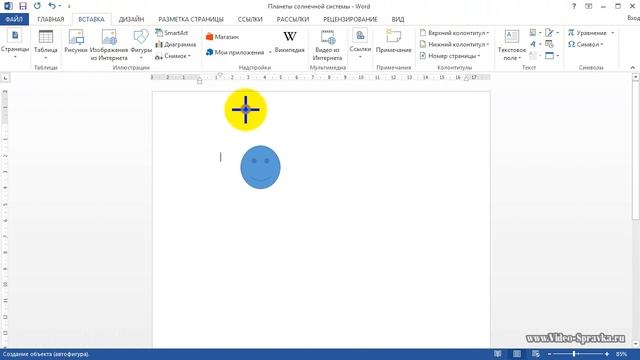Click the Вход (Sign in) link

click(x=633, y=18)
